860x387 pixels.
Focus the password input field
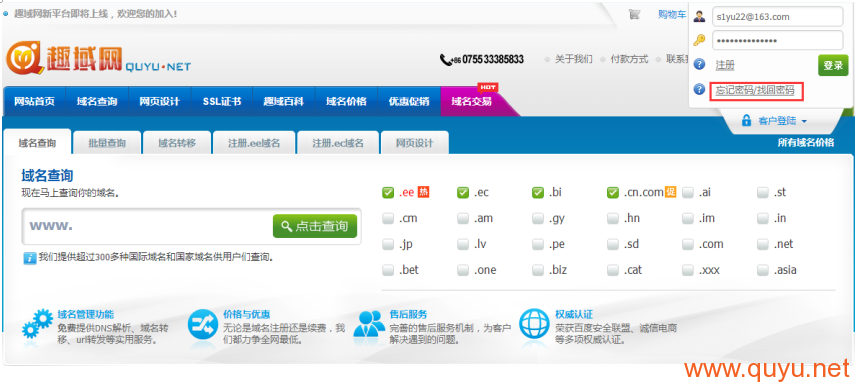pos(777,41)
